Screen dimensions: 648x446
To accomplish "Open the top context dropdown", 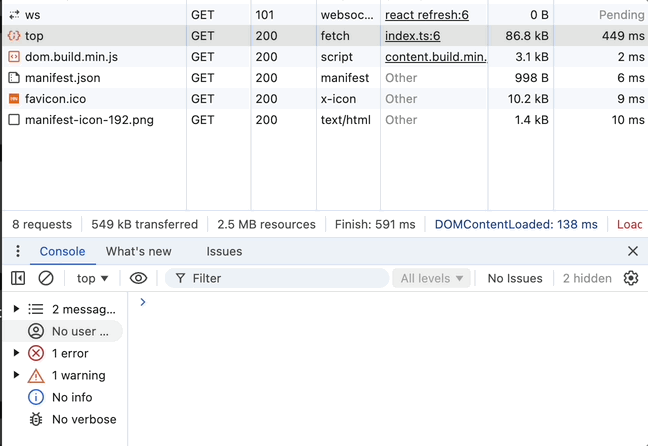I will click(x=93, y=278).
